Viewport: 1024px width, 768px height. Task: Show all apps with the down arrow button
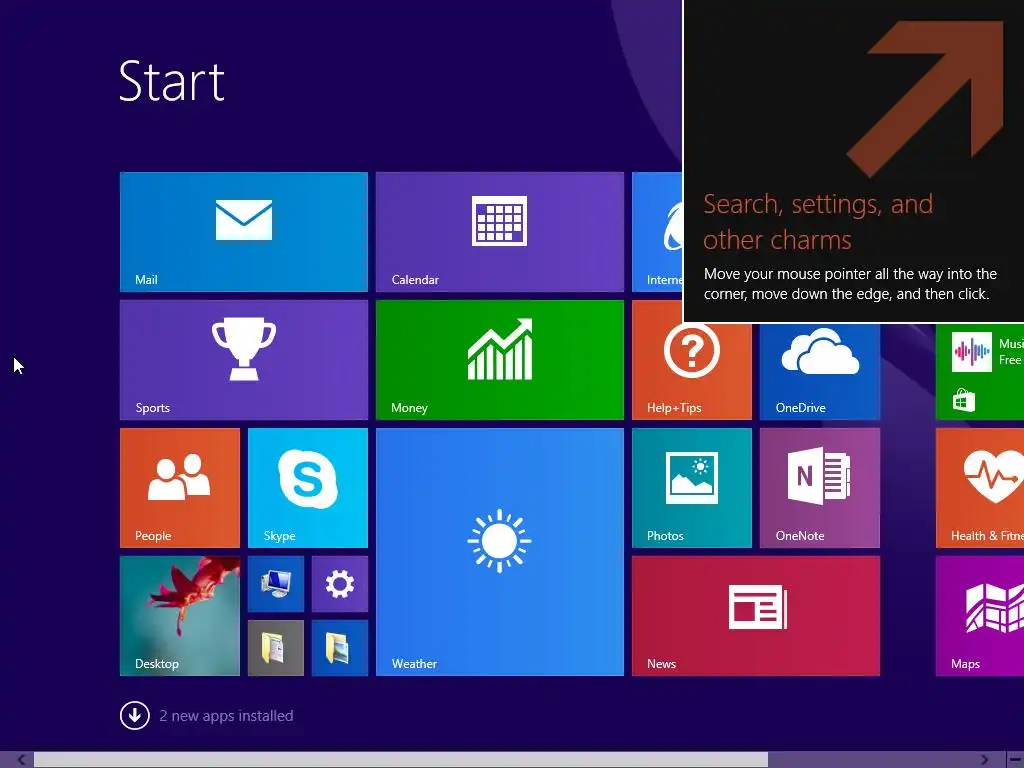click(x=135, y=716)
